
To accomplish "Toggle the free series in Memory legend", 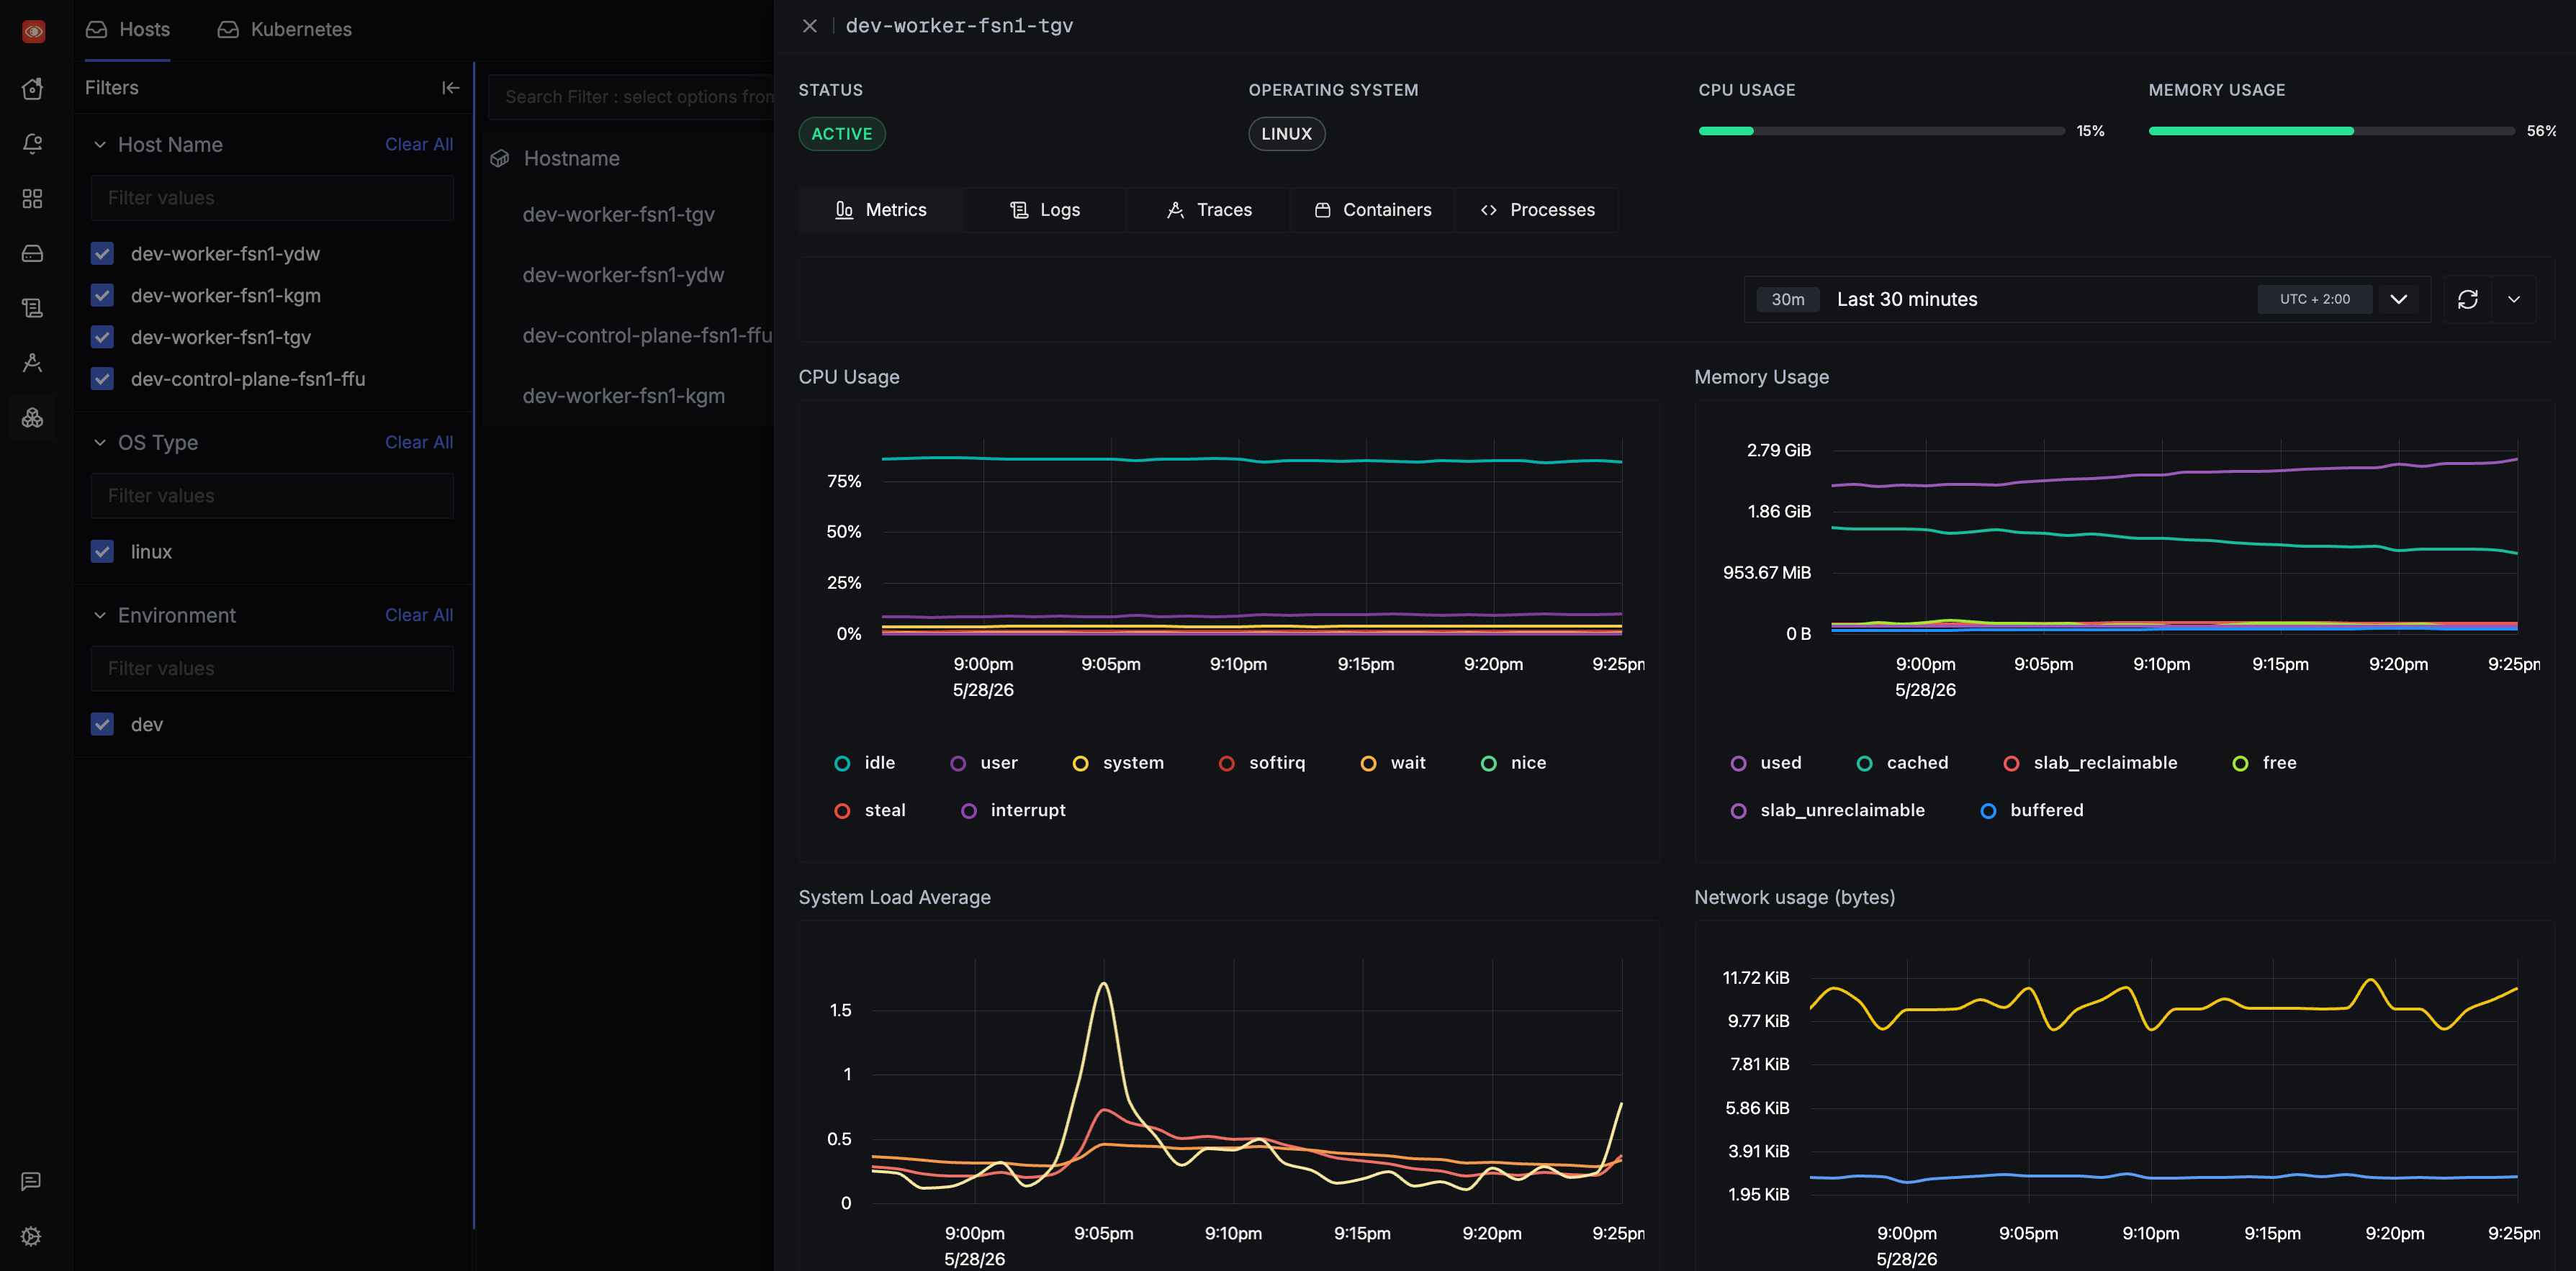I will (x=2265, y=763).
